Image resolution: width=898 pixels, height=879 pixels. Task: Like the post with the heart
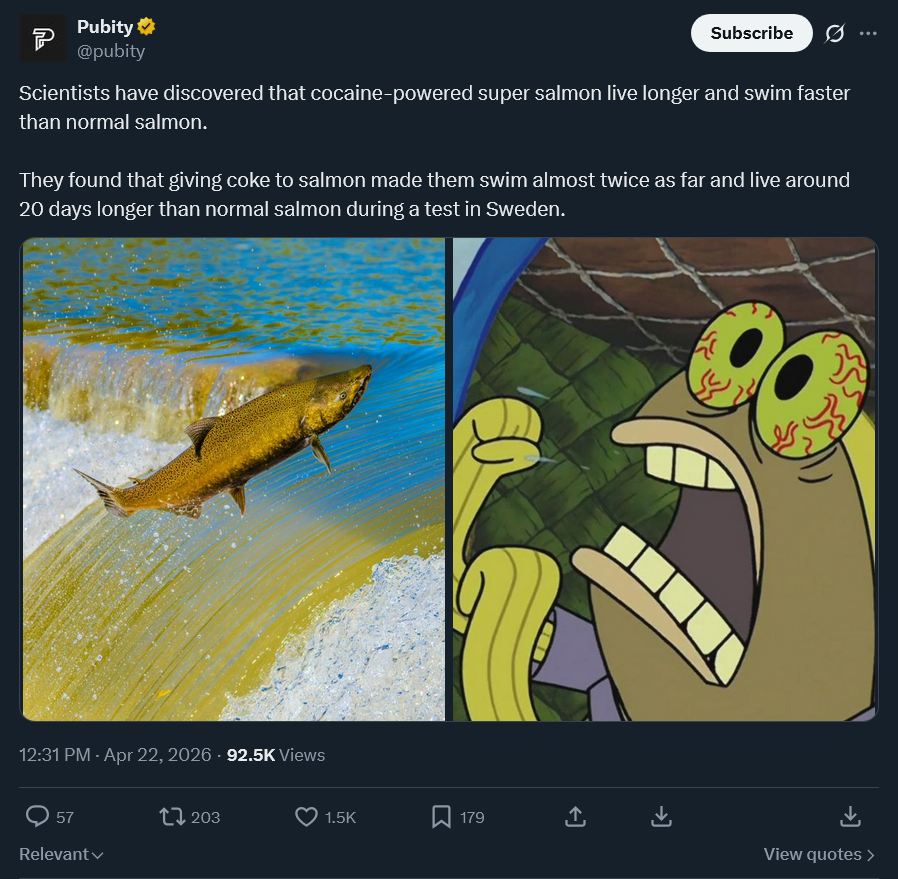click(x=307, y=817)
